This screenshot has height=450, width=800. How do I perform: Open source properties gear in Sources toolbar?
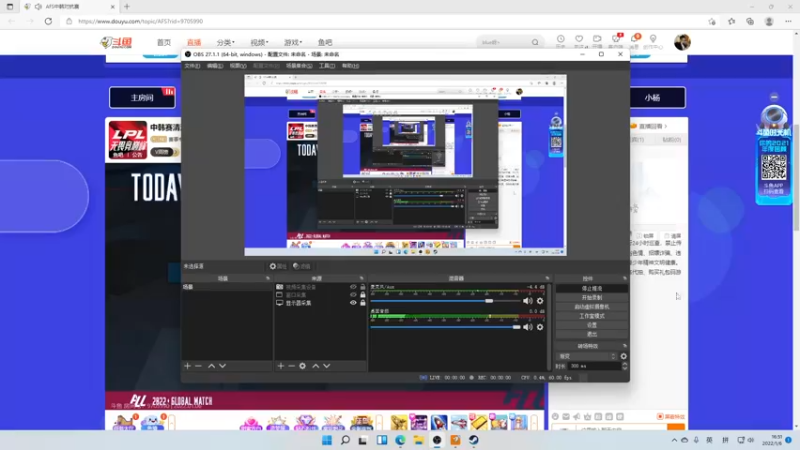[303, 366]
